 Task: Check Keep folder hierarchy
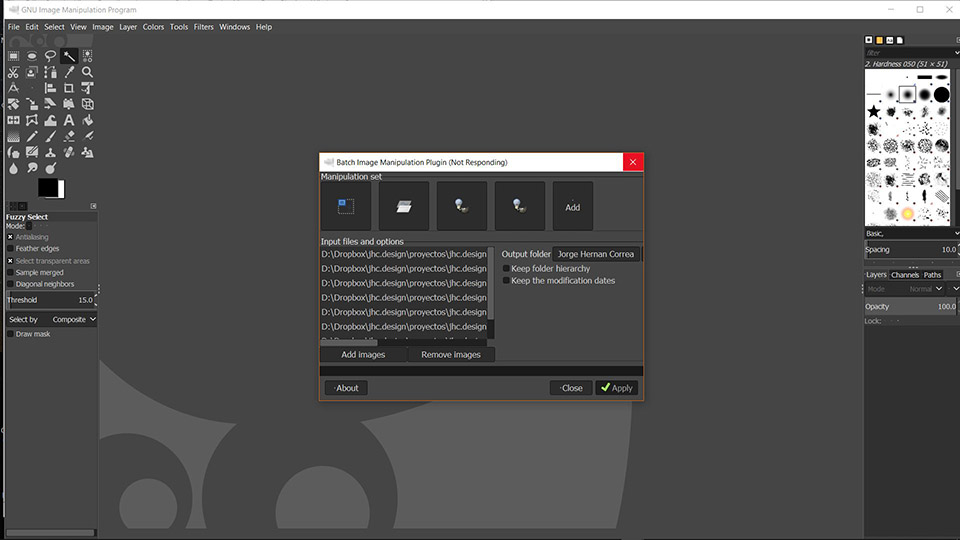tap(506, 268)
